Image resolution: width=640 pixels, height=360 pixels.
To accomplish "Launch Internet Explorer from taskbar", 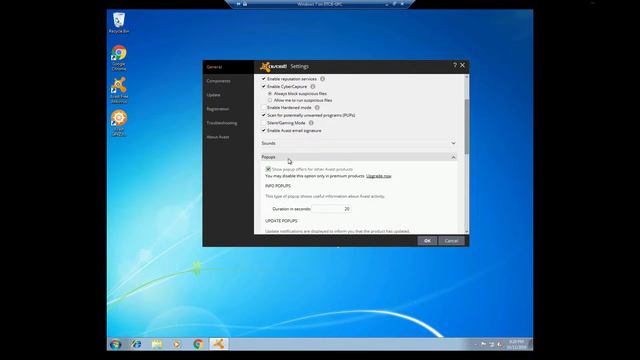I will pyautogui.click(x=136, y=344).
